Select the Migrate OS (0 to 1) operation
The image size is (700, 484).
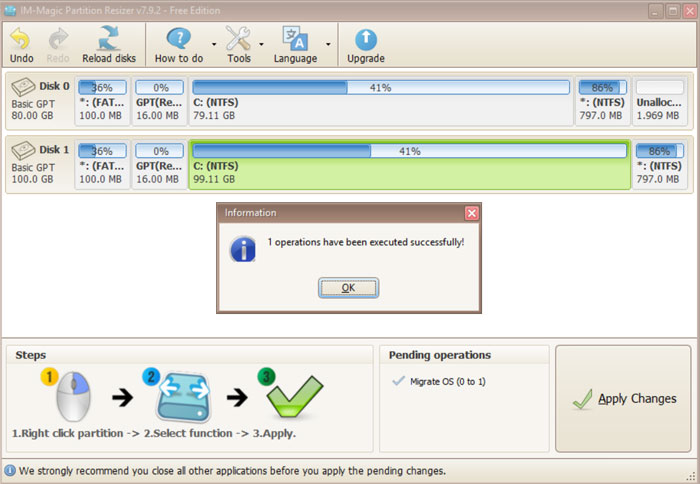point(447,381)
